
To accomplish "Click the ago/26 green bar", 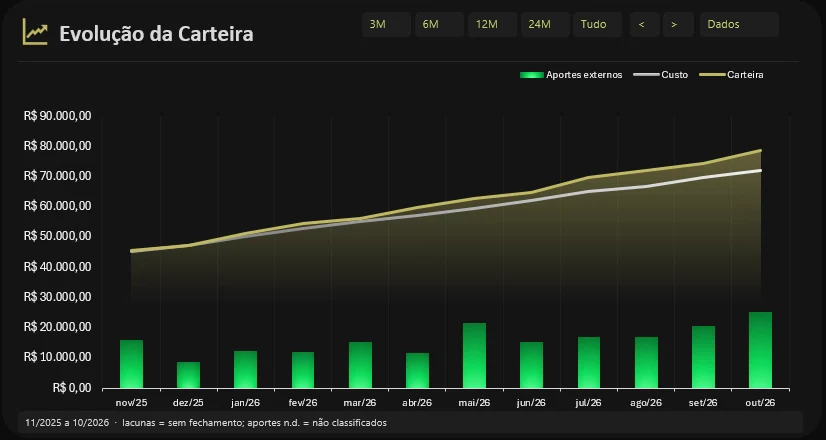I will 646,363.
